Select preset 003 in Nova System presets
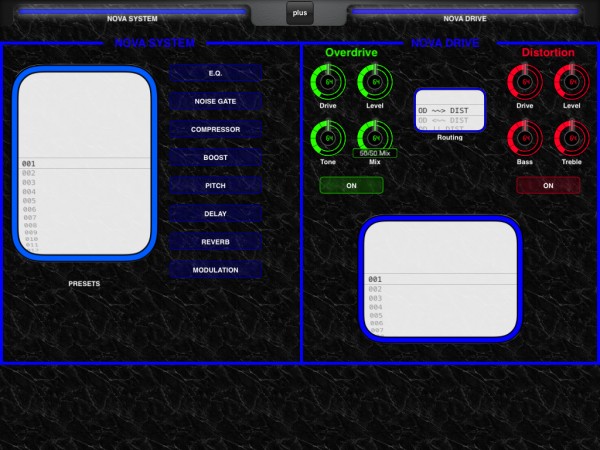This screenshot has height=450, width=600. [84, 183]
